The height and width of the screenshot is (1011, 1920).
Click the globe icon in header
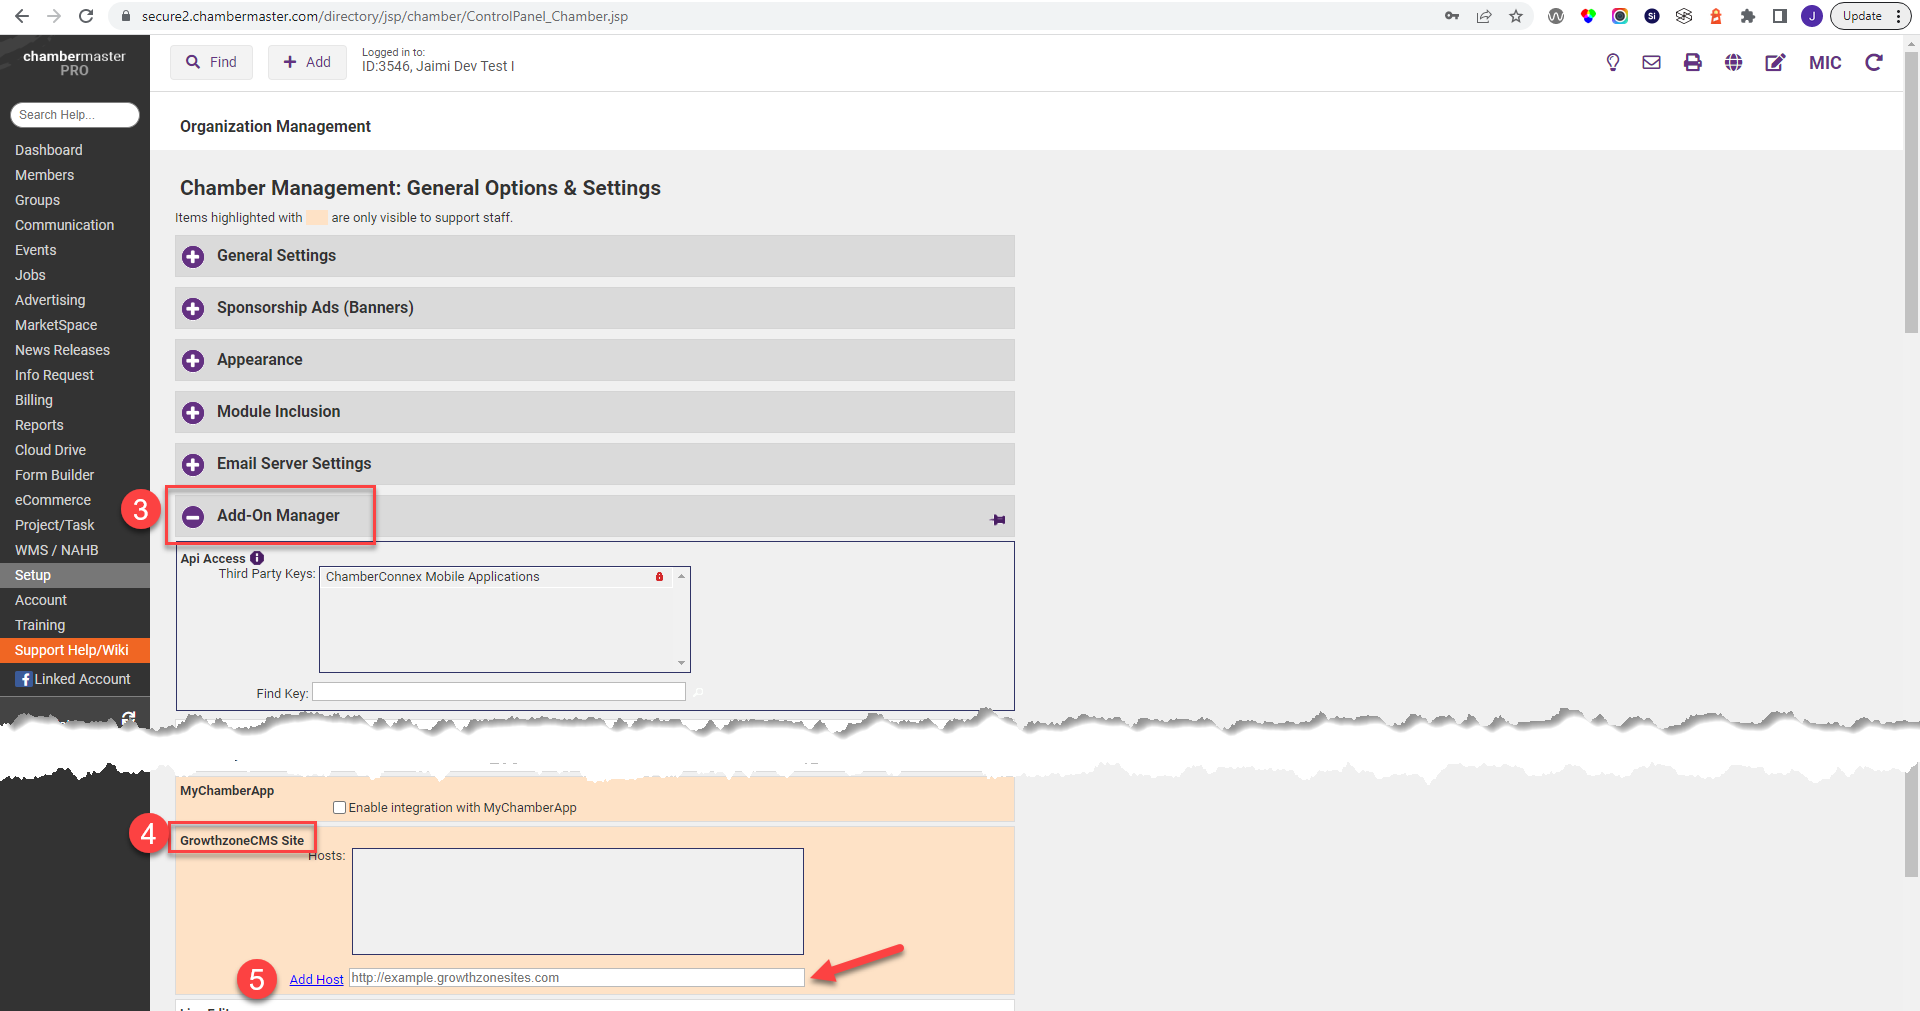pos(1733,63)
